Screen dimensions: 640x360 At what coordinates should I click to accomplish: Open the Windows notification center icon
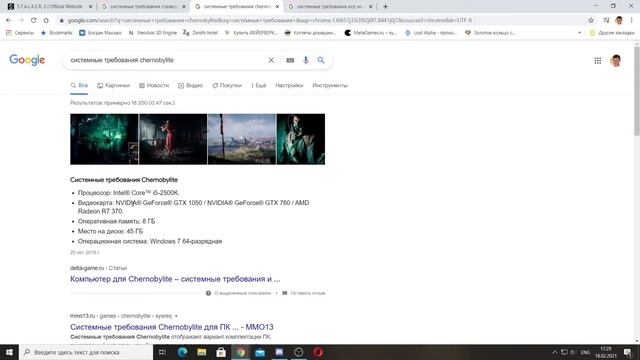(x=627, y=352)
